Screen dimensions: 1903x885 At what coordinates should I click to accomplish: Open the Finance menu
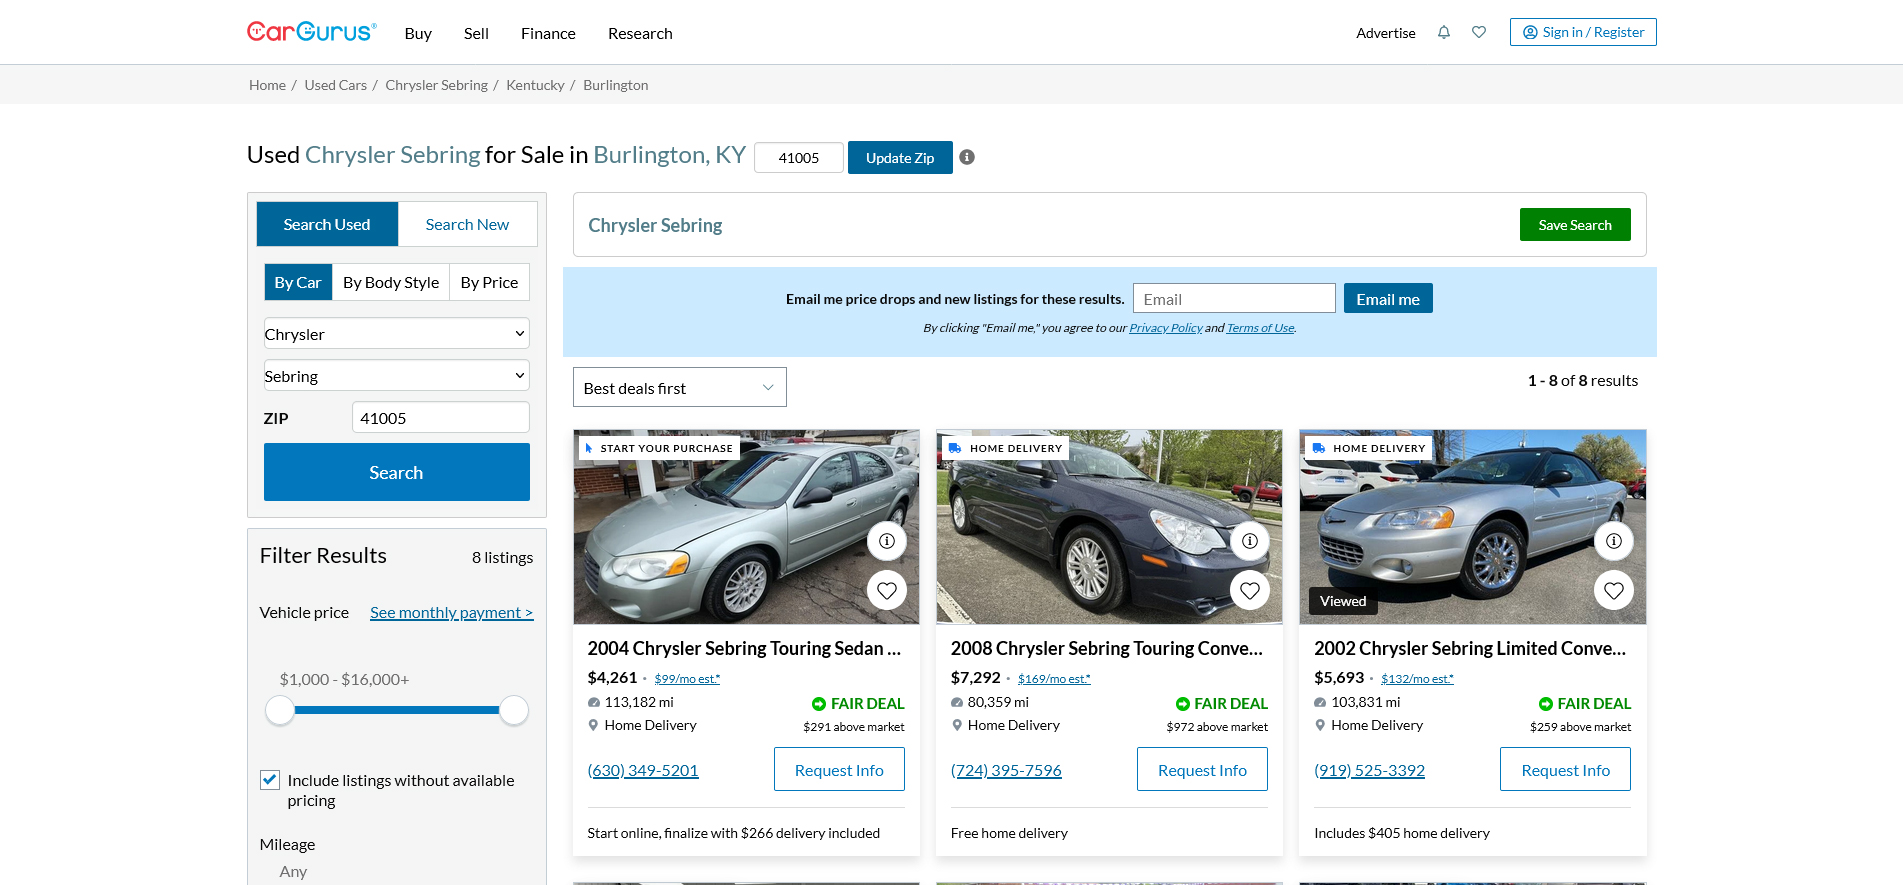coord(548,33)
